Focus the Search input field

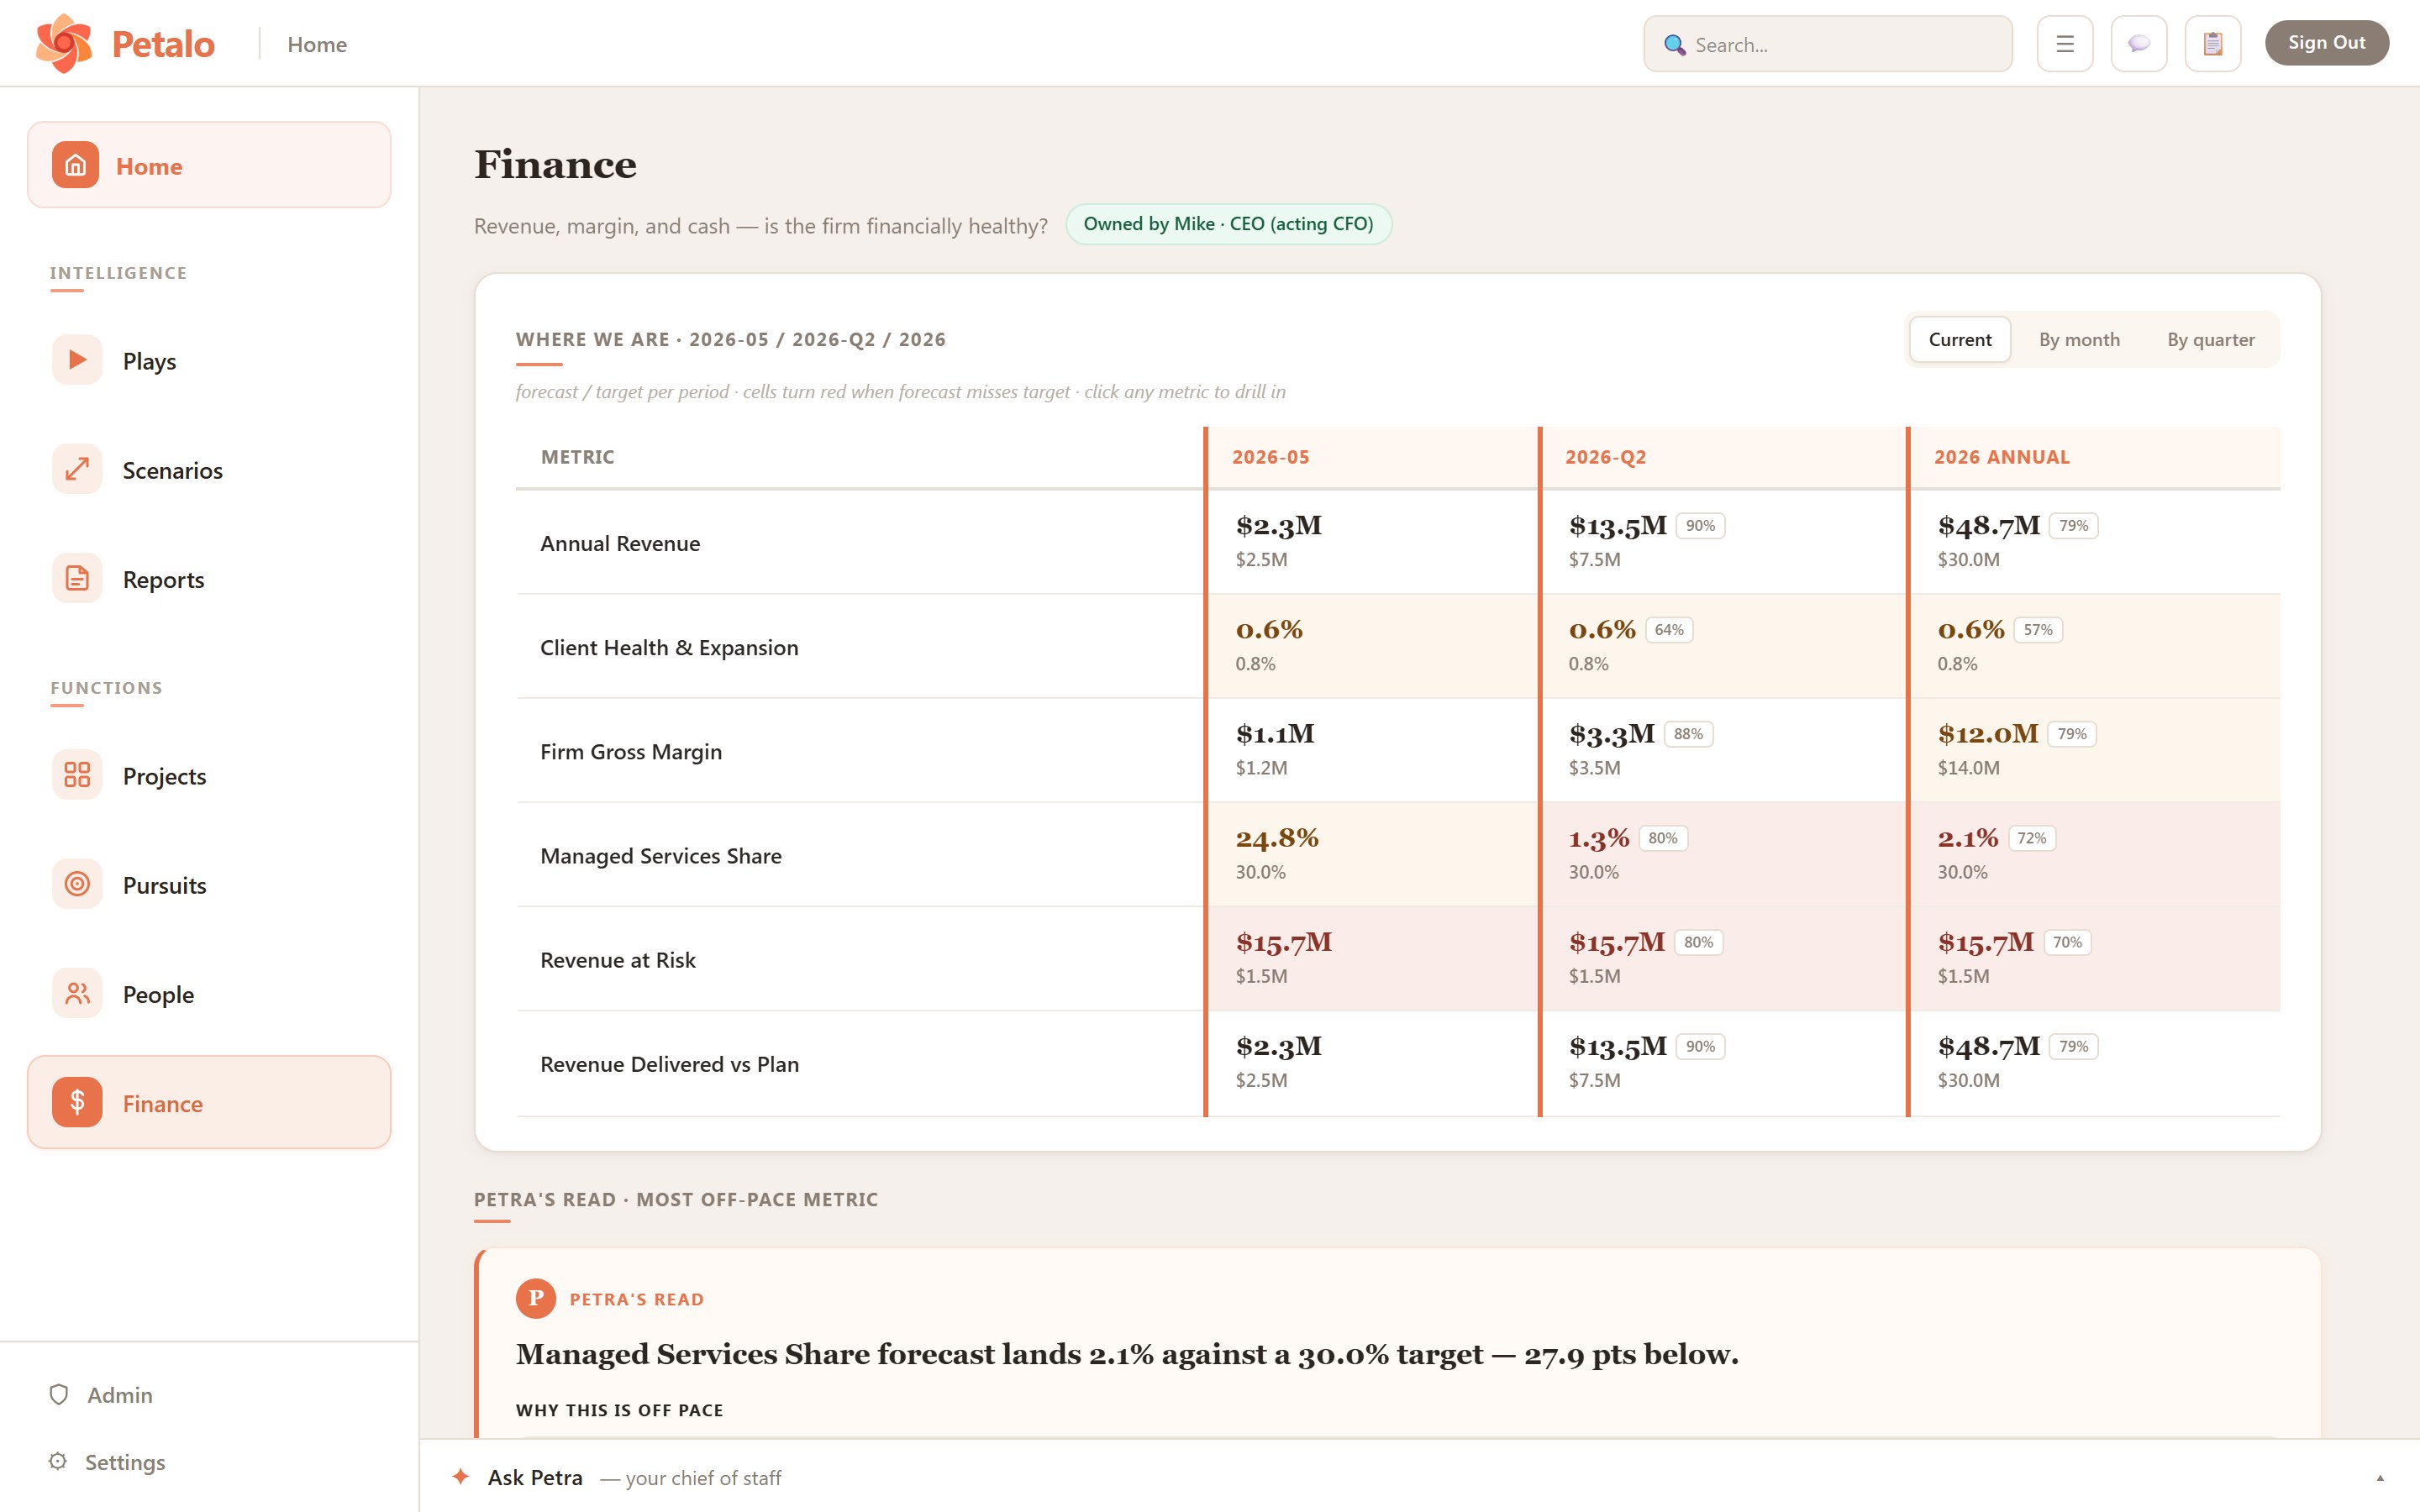click(x=1828, y=44)
